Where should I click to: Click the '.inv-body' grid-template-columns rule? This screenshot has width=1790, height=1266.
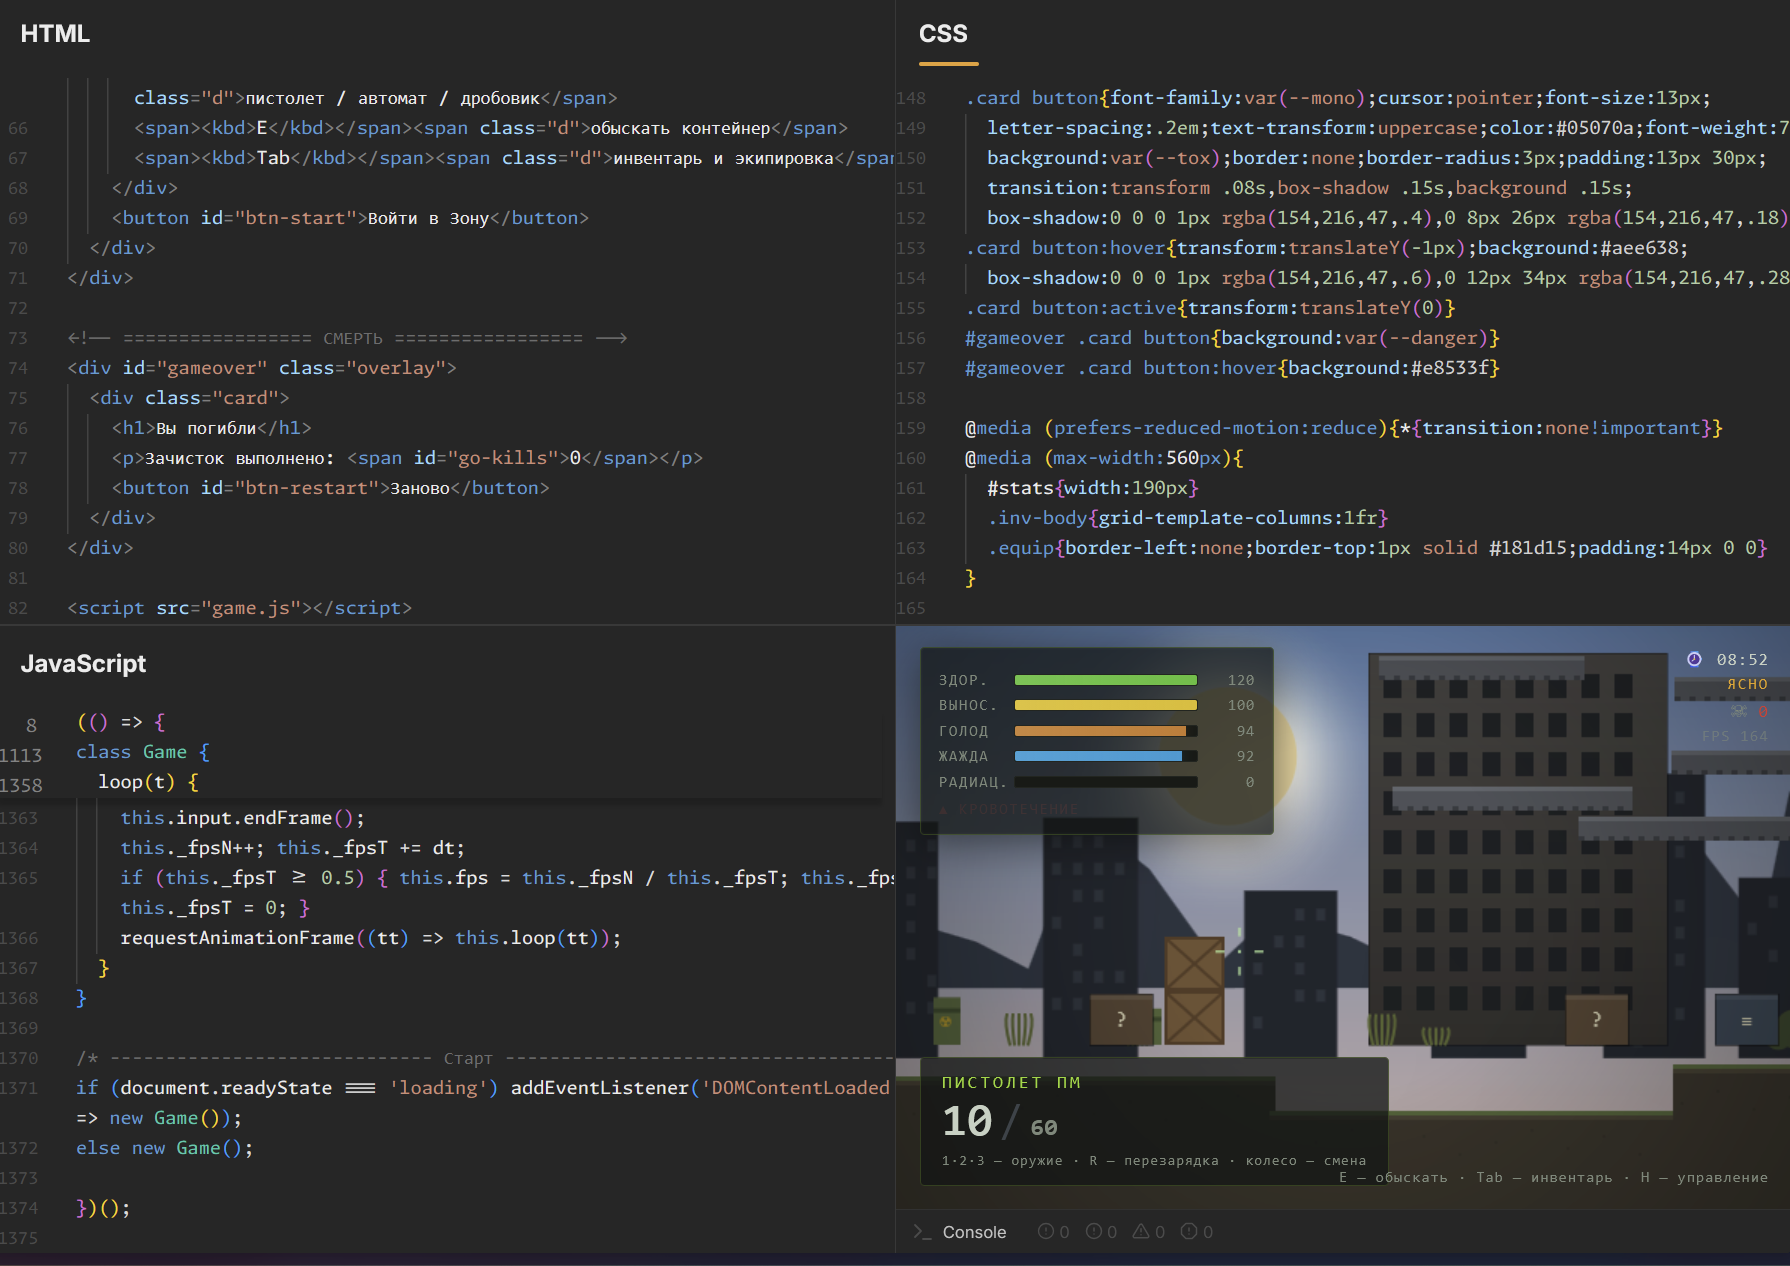(1188, 518)
